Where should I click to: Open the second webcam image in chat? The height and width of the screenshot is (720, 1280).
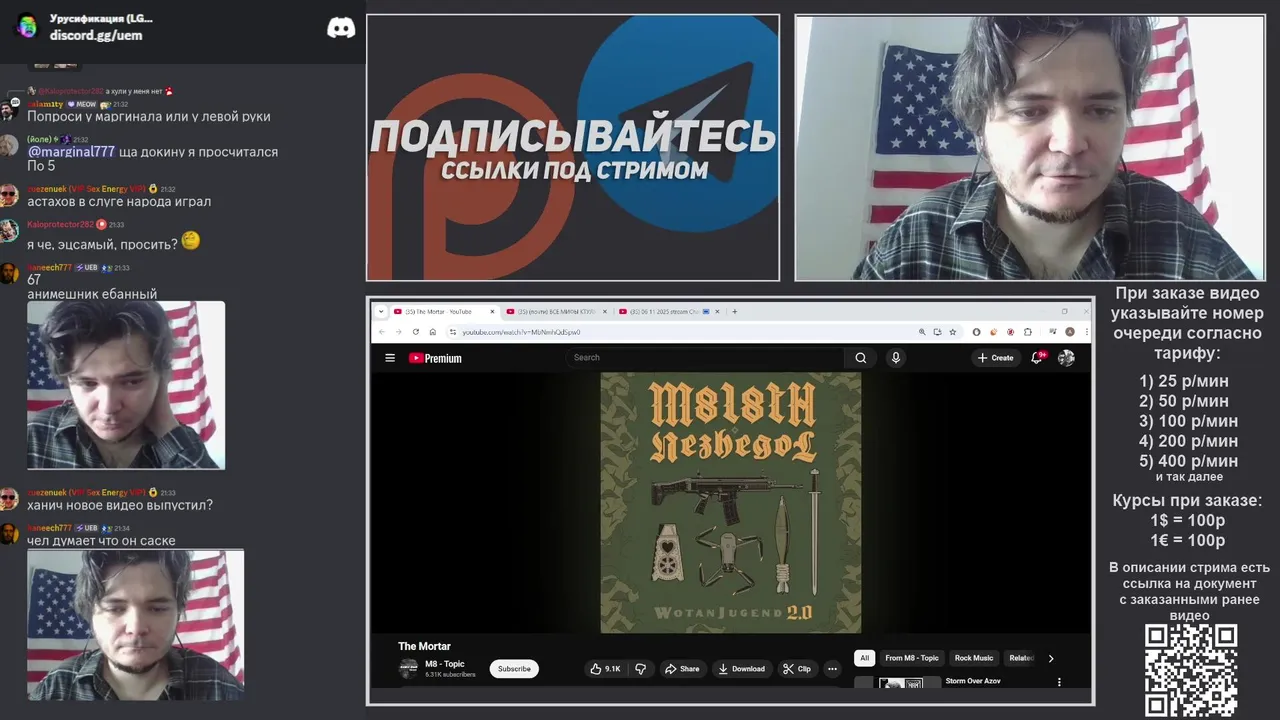[x=135, y=625]
